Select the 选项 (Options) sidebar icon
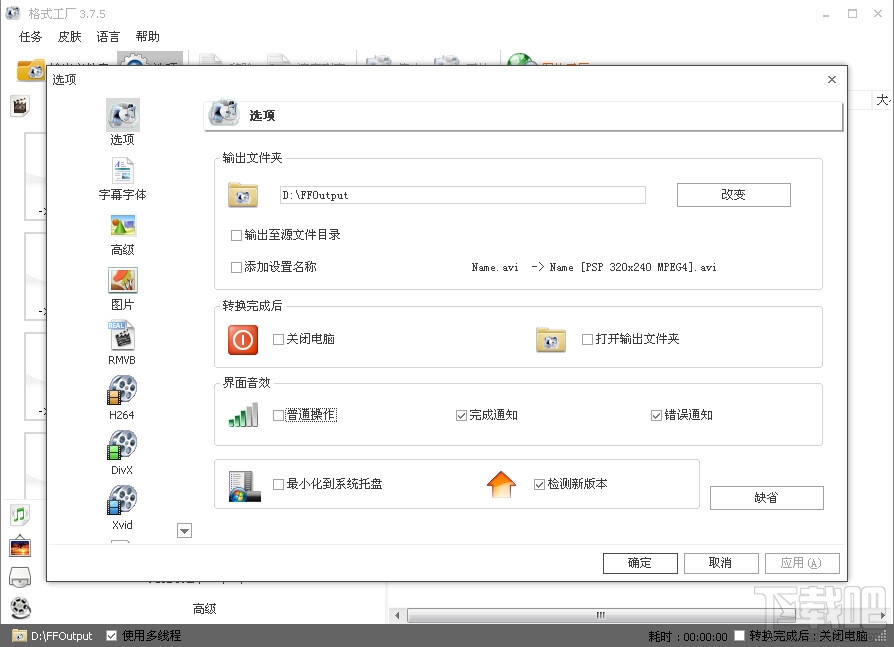Viewport: 894px width, 647px height. [122, 114]
